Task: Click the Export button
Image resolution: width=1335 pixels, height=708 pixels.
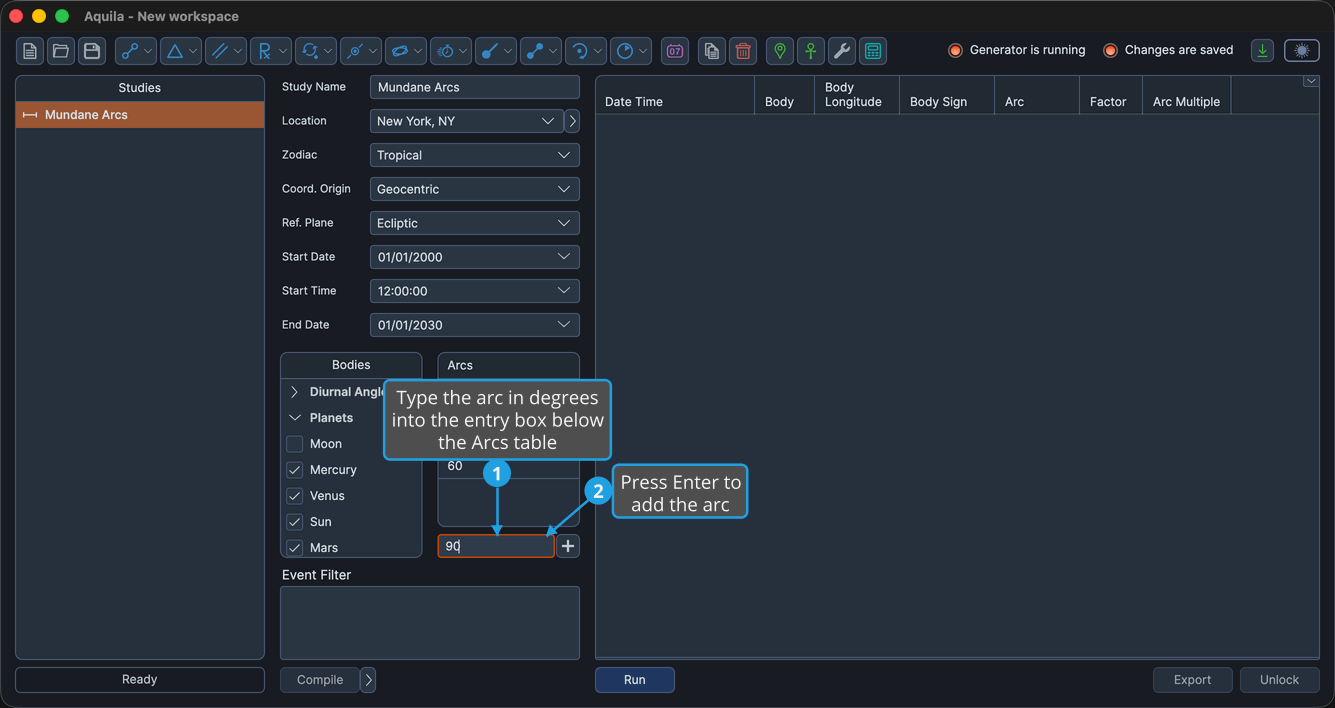Action: click(1193, 680)
